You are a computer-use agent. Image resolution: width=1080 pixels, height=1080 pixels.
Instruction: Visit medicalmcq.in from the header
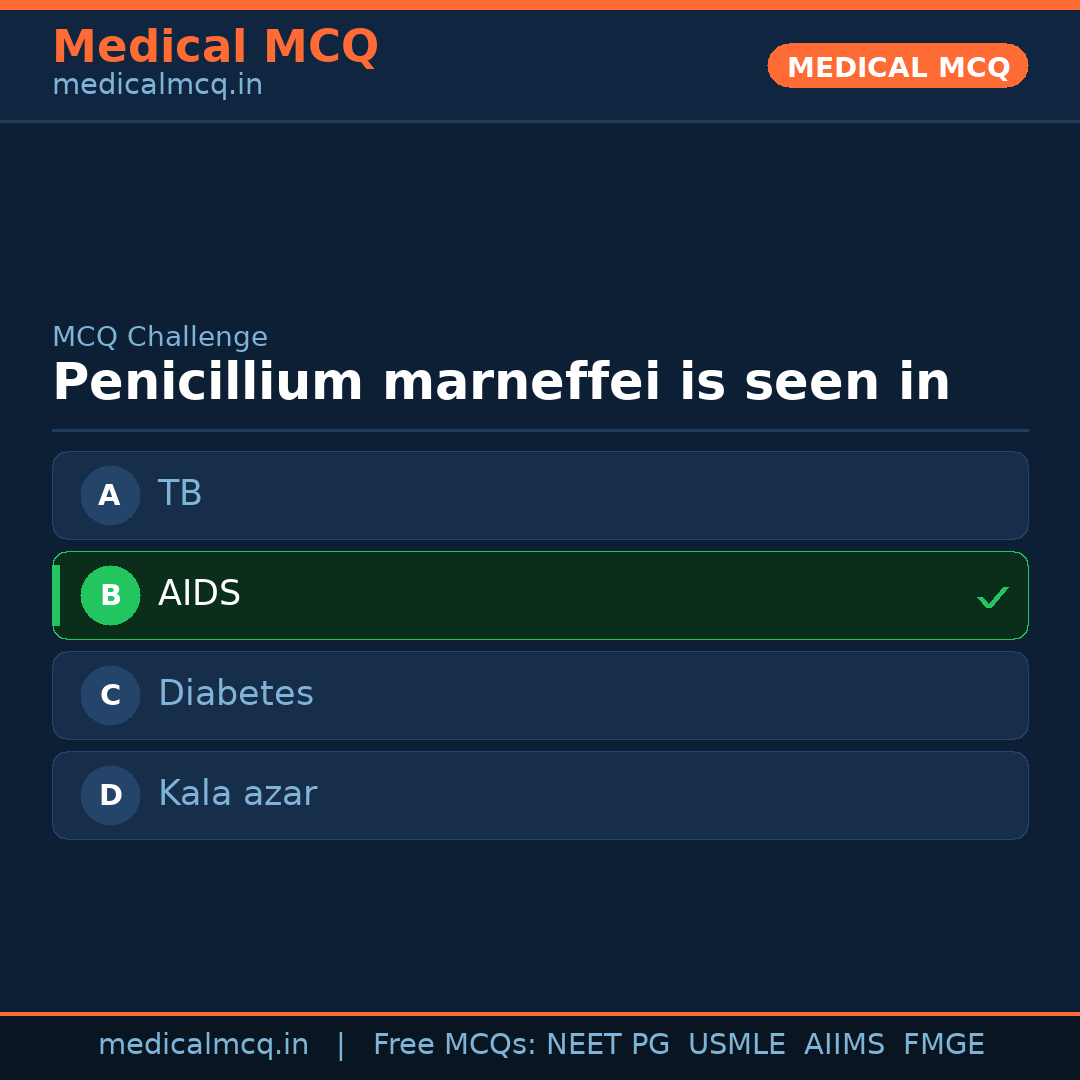(157, 84)
